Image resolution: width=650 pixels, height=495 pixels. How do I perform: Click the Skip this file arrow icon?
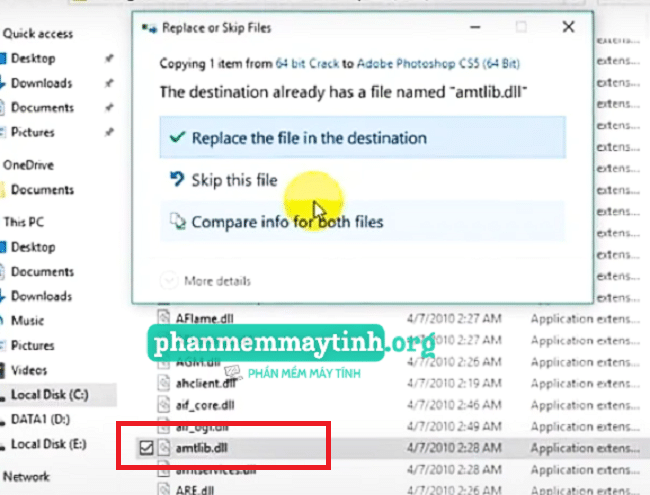pos(178,180)
